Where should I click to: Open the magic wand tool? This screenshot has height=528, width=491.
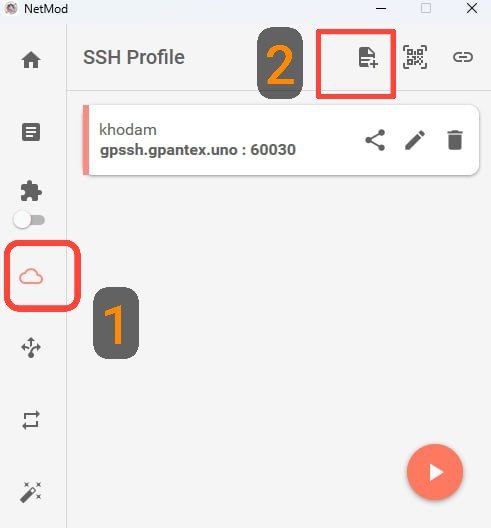pyautogui.click(x=31, y=492)
